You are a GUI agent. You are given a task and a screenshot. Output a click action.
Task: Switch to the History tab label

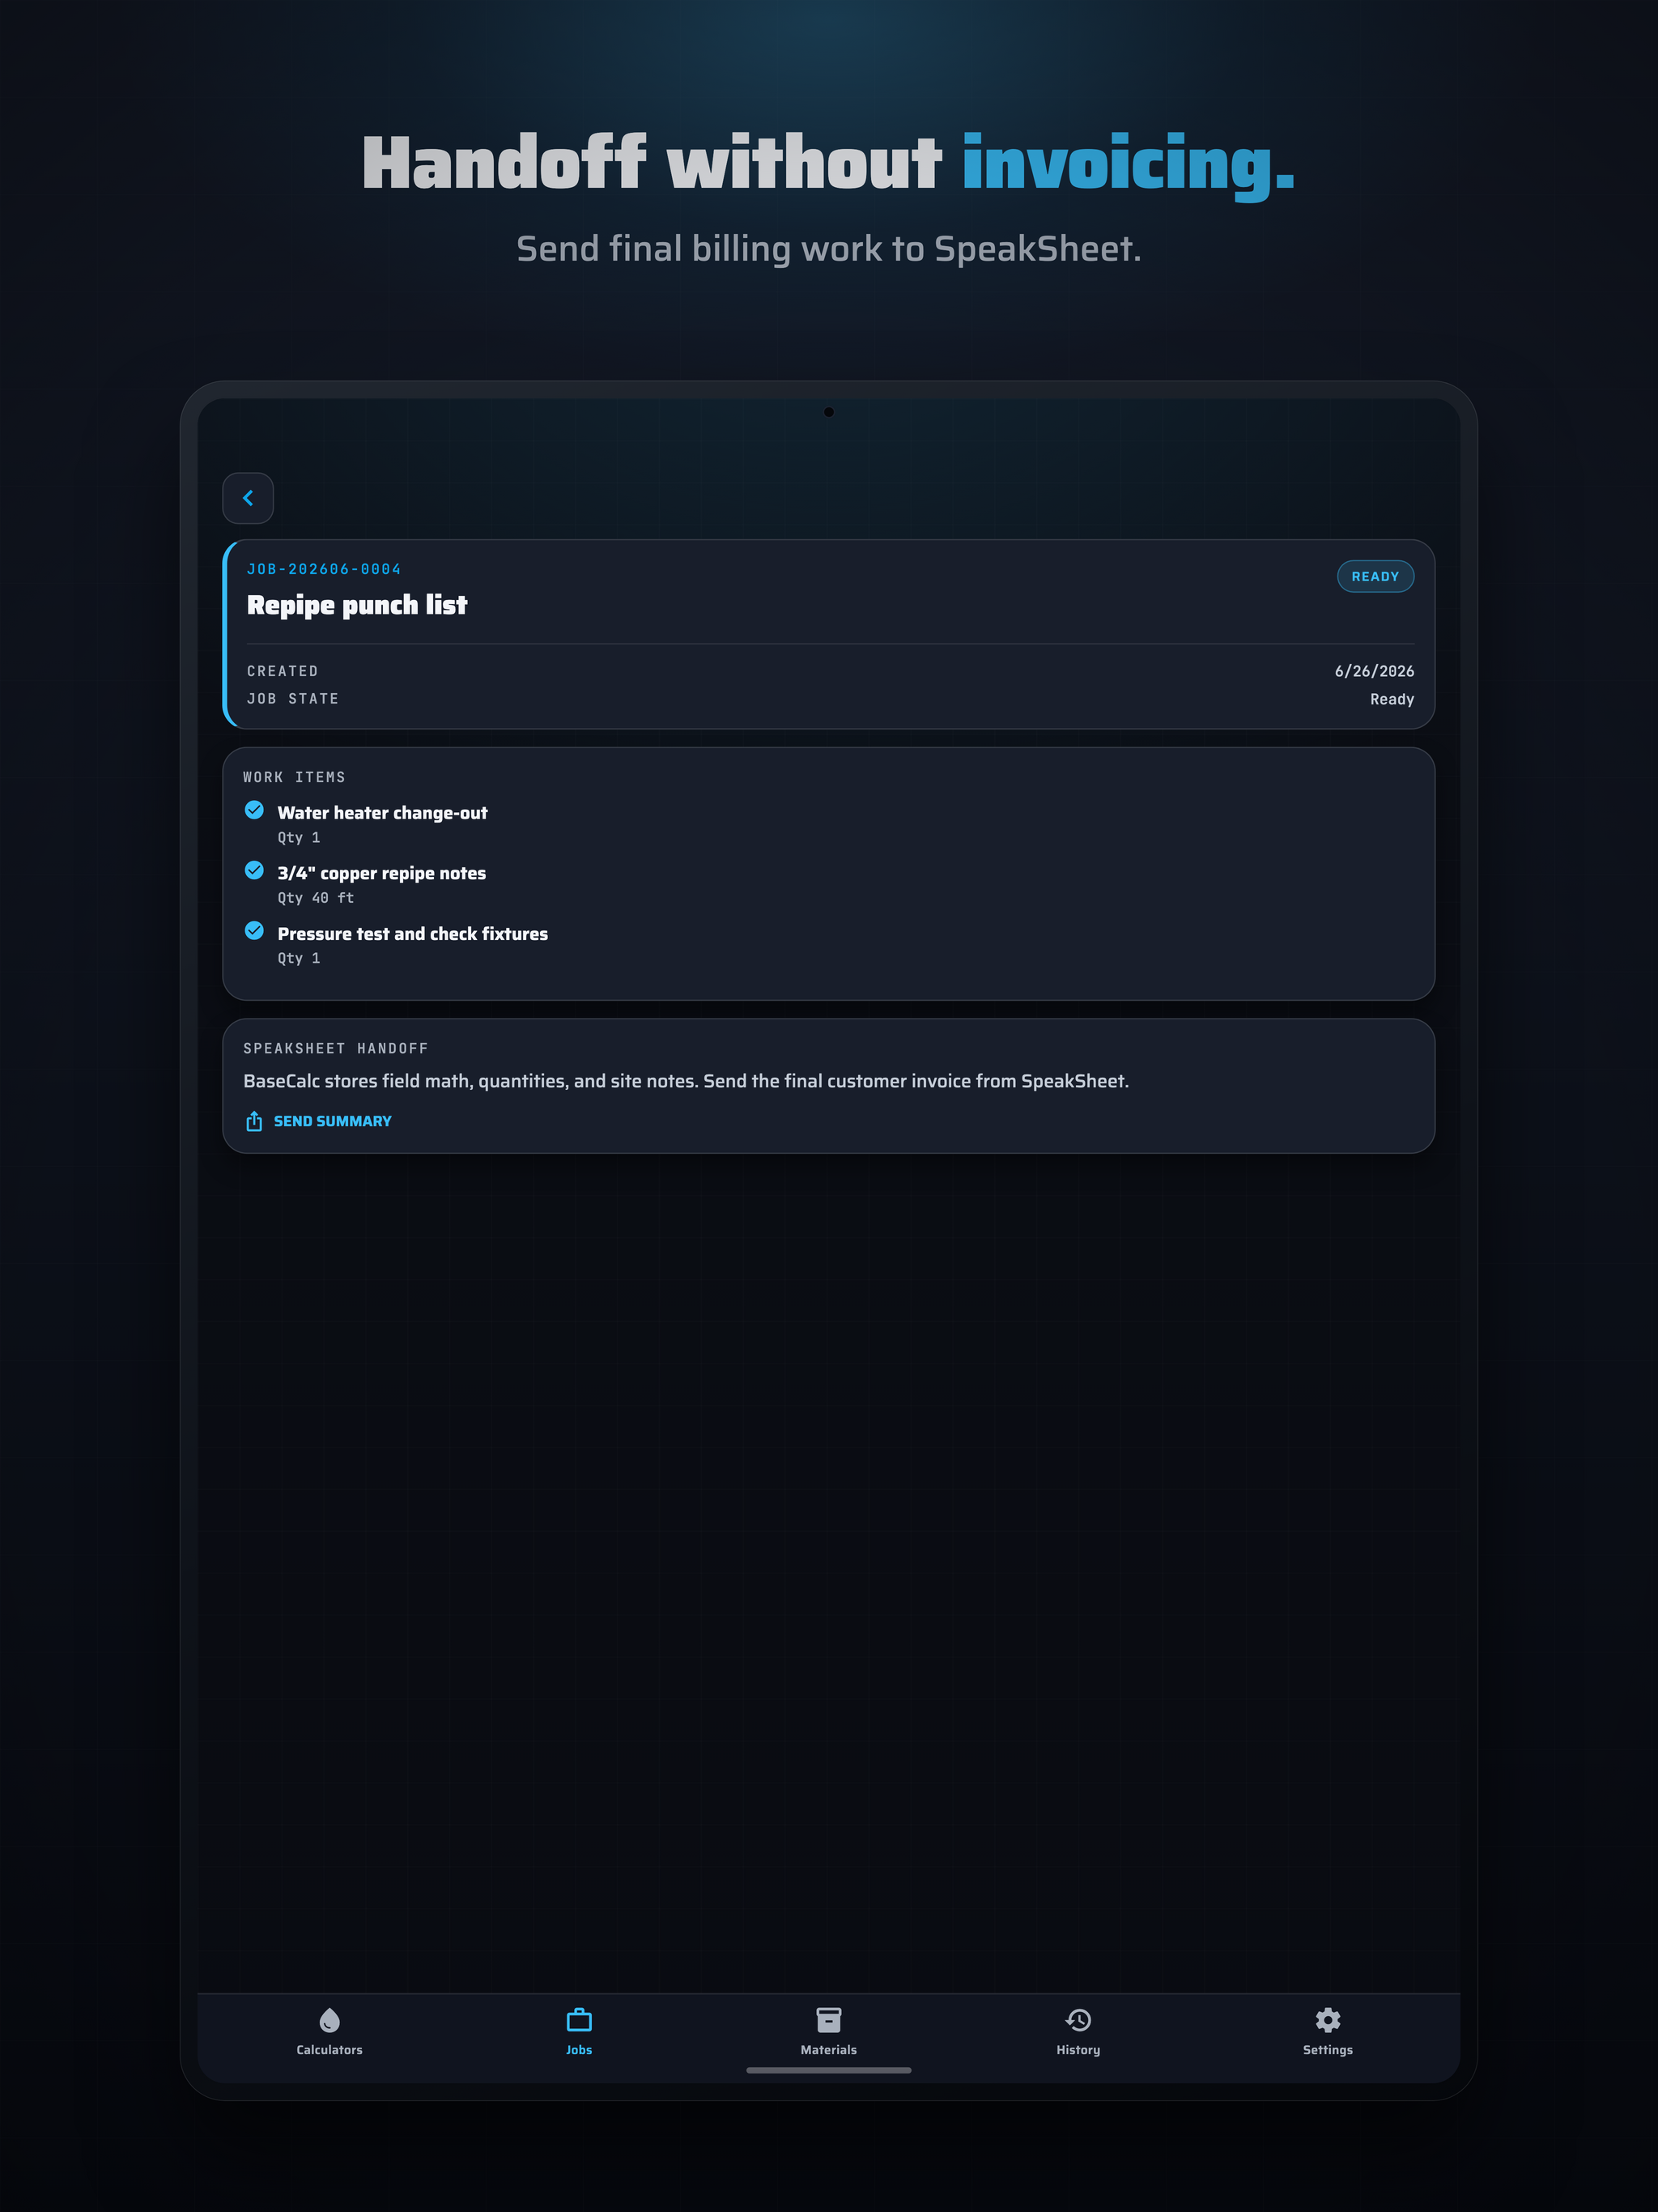click(x=1078, y=2050)
